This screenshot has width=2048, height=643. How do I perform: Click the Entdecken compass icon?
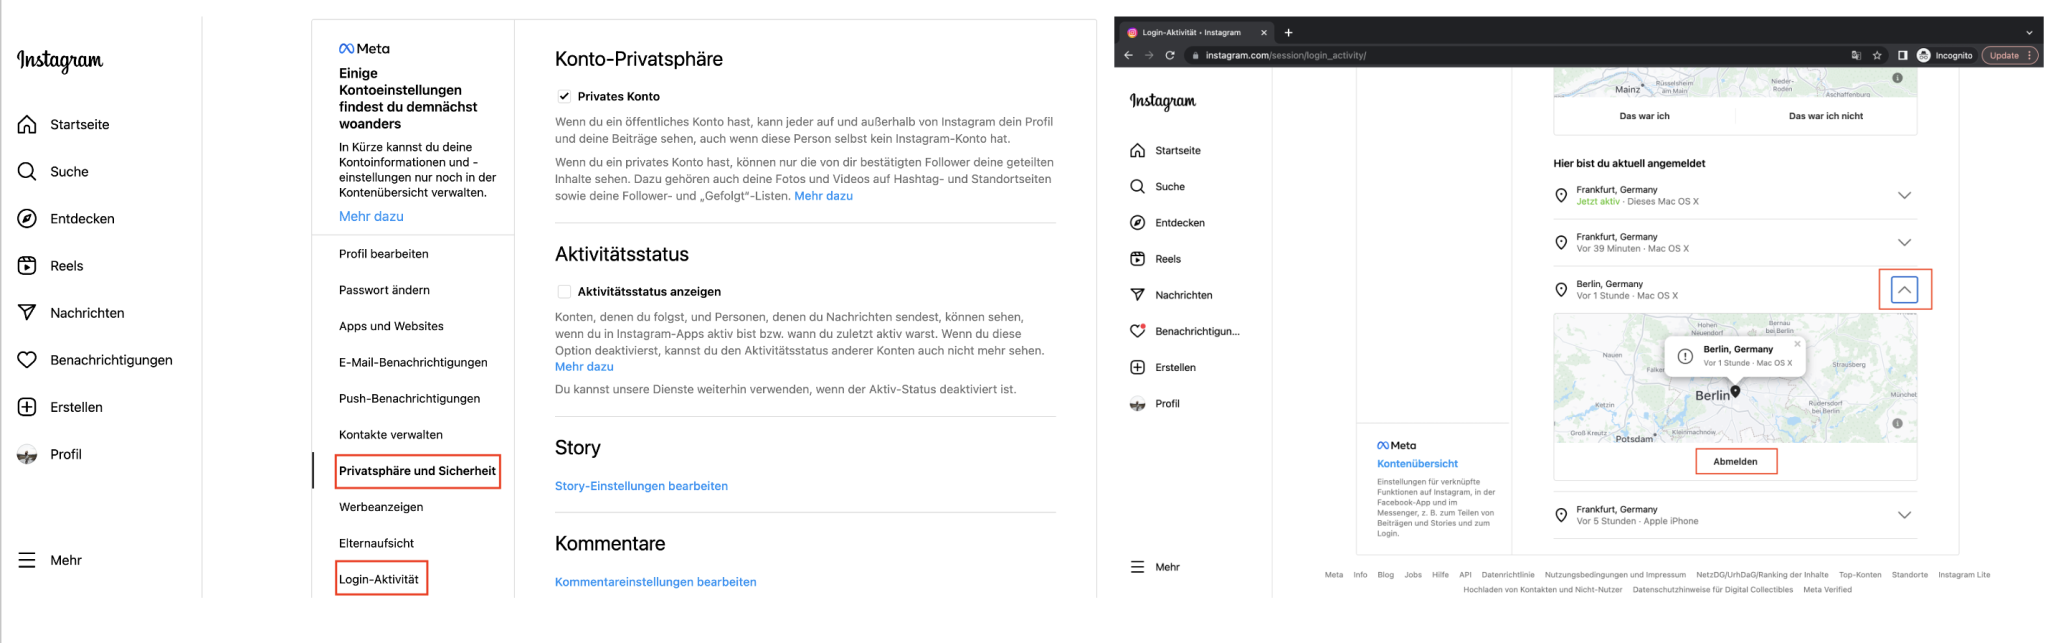[27, 218]
